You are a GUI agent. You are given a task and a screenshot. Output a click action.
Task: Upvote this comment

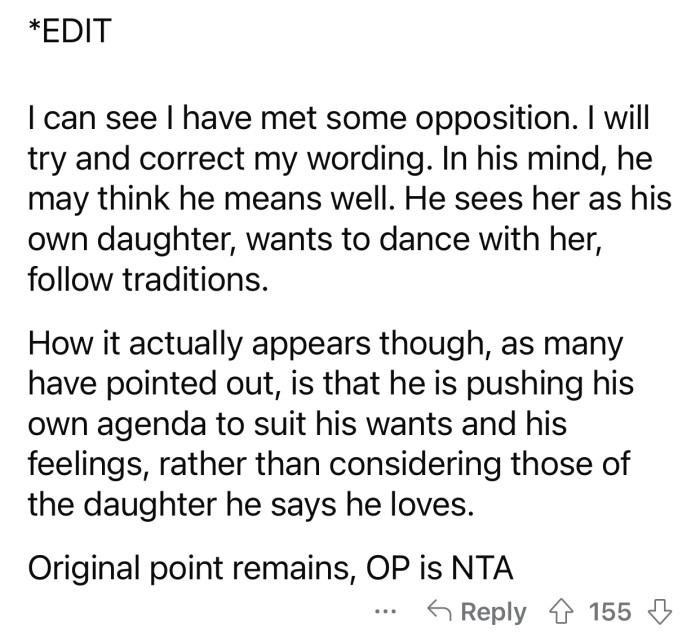coord(563,611)
